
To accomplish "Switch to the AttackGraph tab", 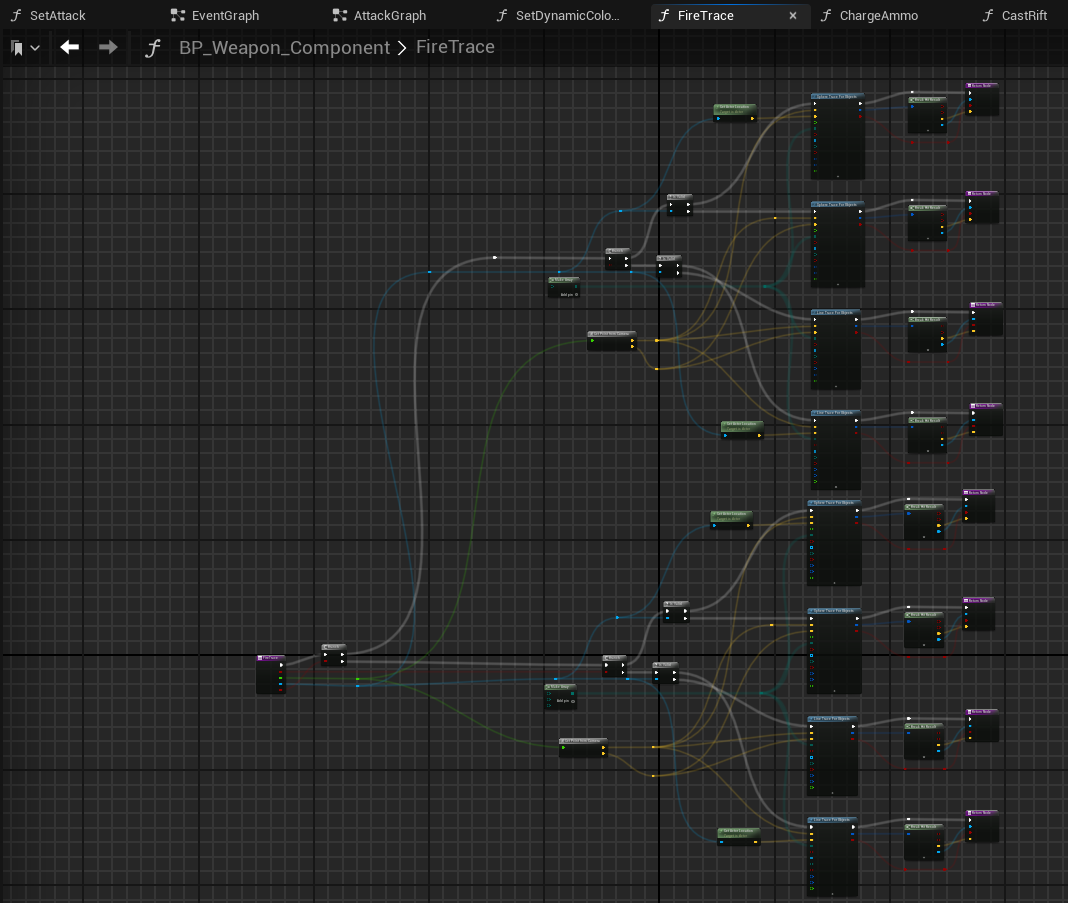I will pos(389,15).
